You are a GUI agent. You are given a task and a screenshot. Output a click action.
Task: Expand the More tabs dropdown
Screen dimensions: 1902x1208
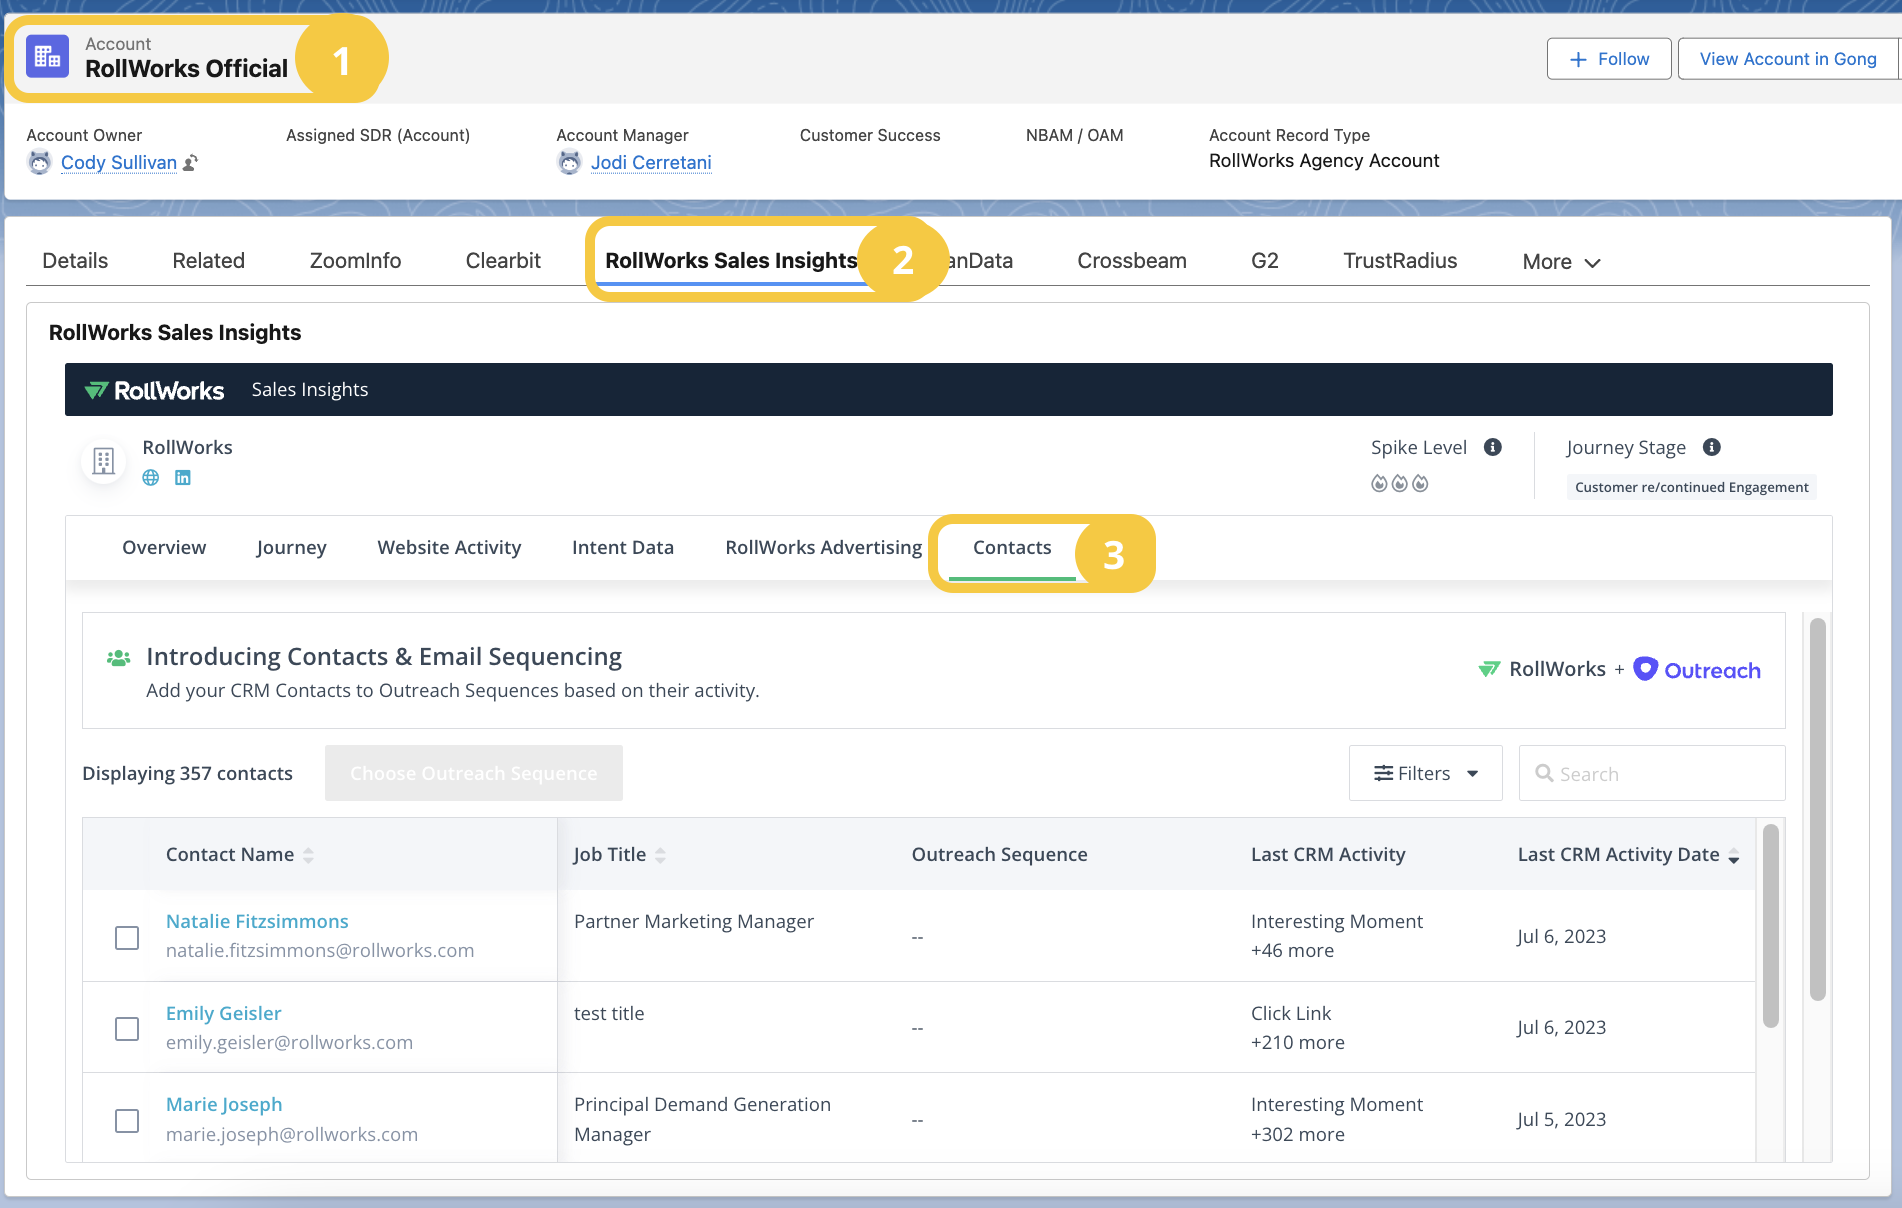pos(1561,262)
